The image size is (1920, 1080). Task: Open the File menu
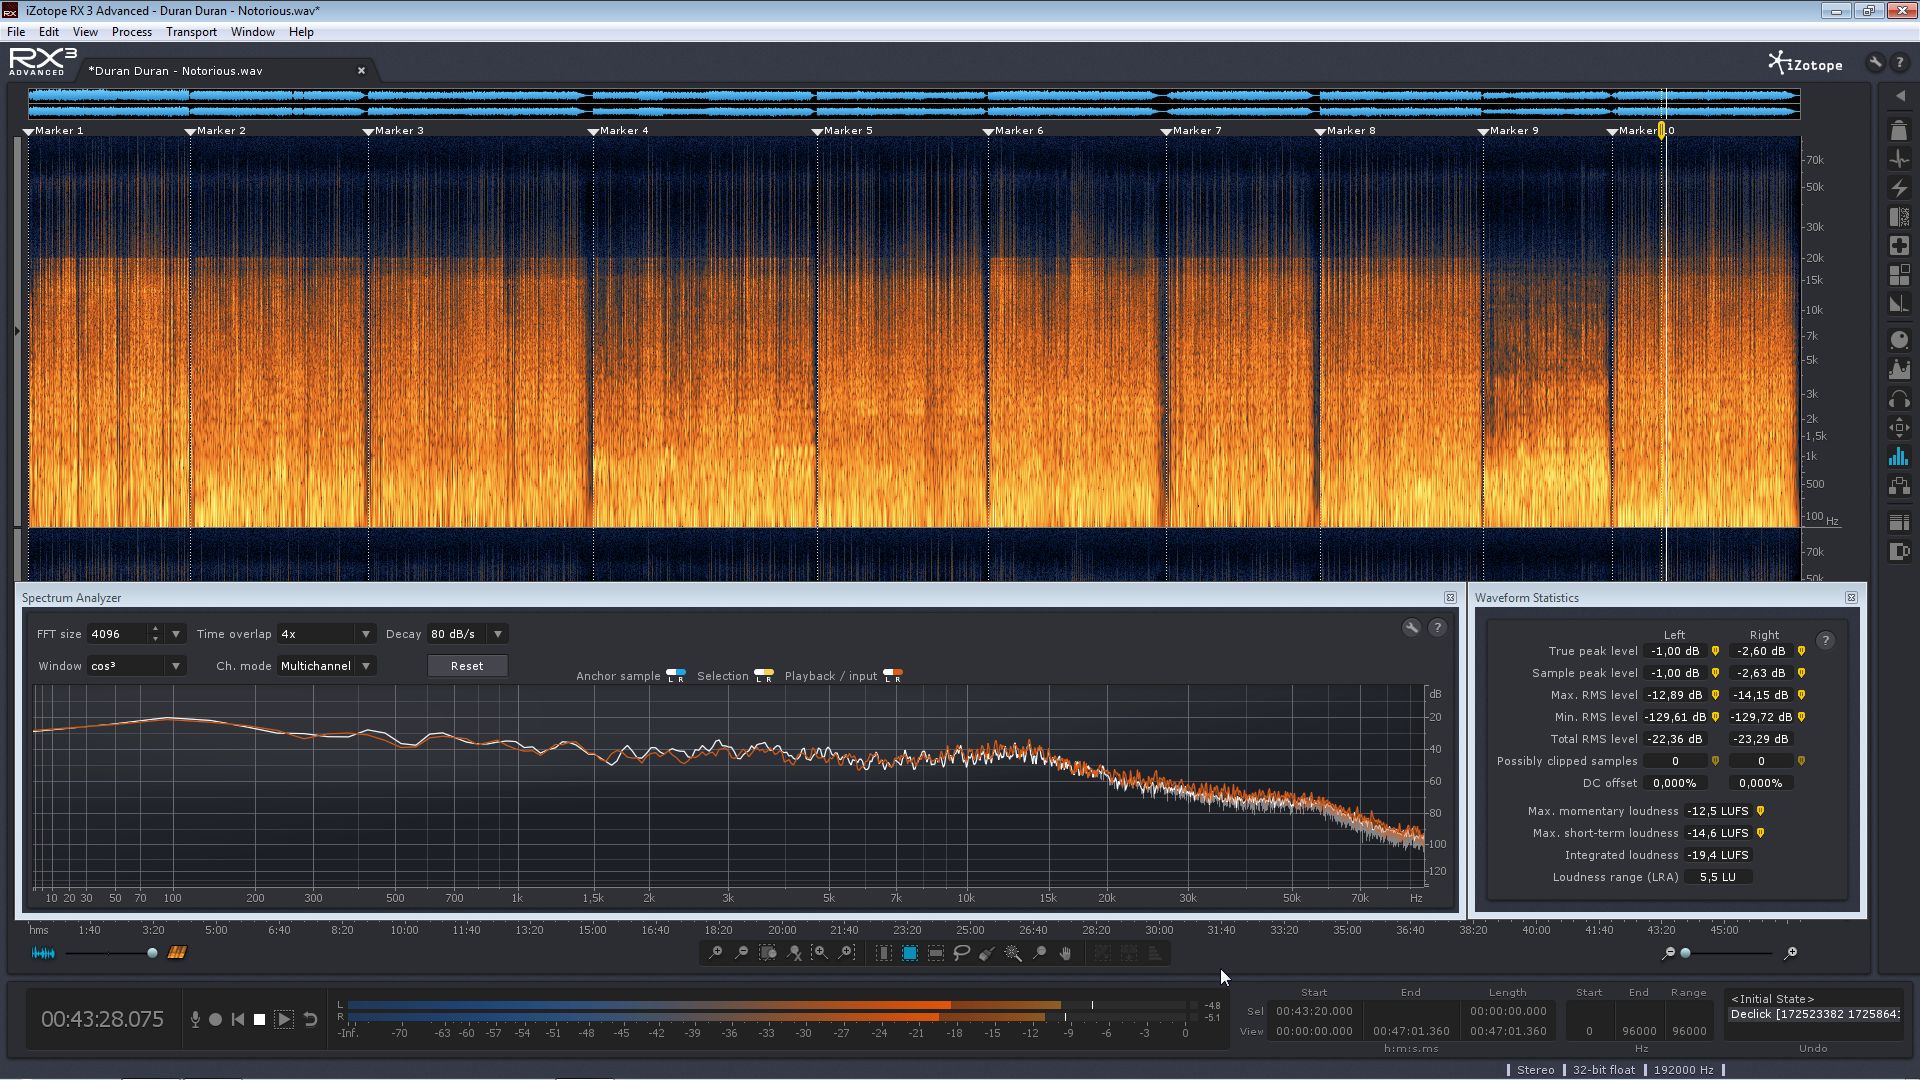coord(16,32)
